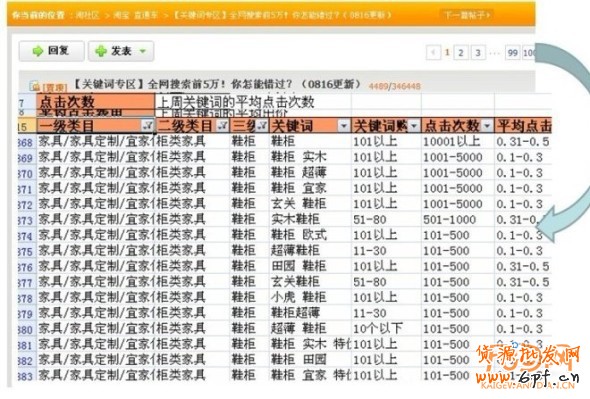Open the 点击次数 column header dropdown arrow
The height and width of the screenshot is (399, 590).
[487, 125]
